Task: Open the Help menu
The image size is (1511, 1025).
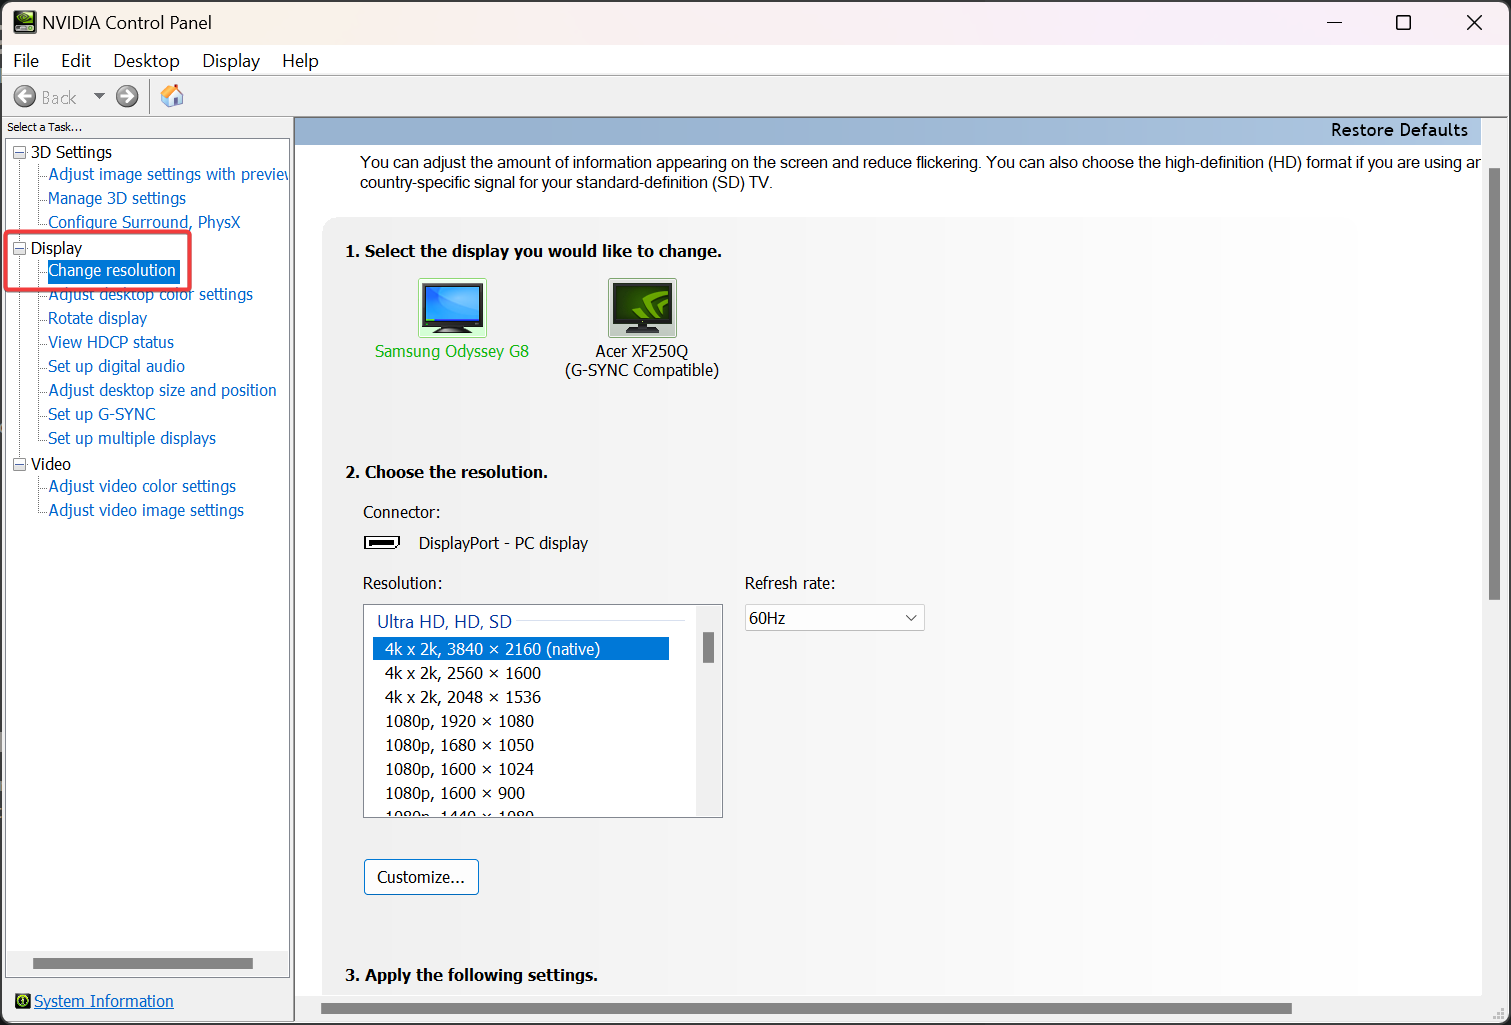Action: click(x=300, y=61)
